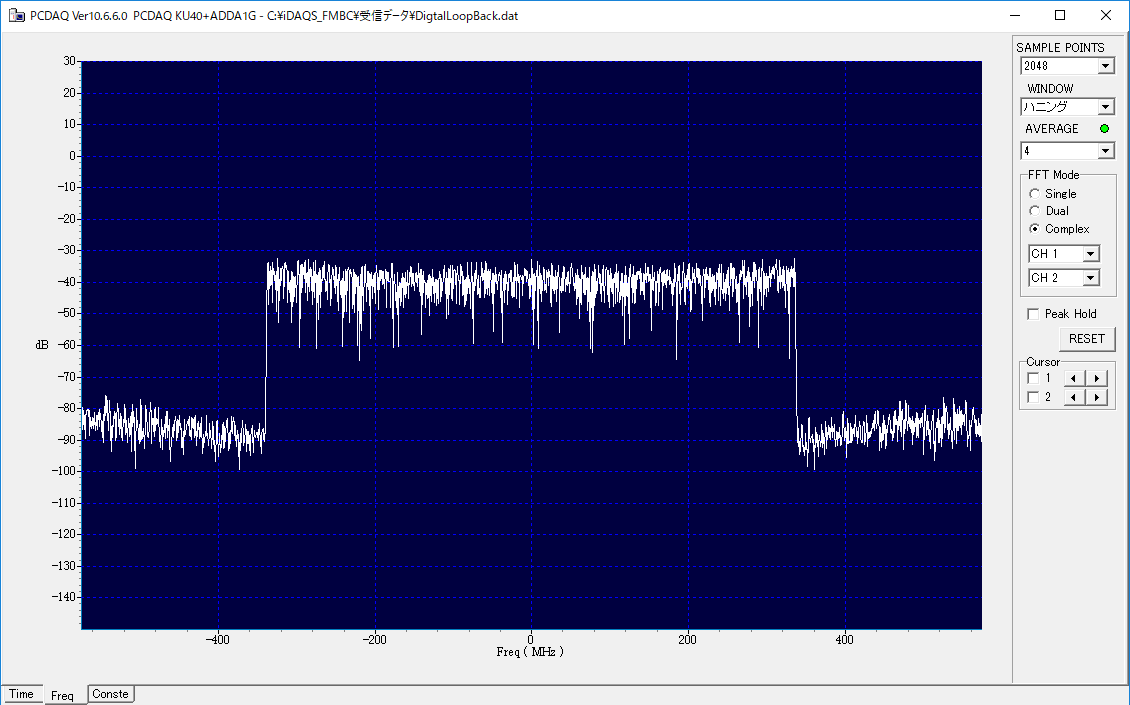Move Cursor 1 right with arrow button
This screenshot has height=705, width=1130.
[1096, 378]
